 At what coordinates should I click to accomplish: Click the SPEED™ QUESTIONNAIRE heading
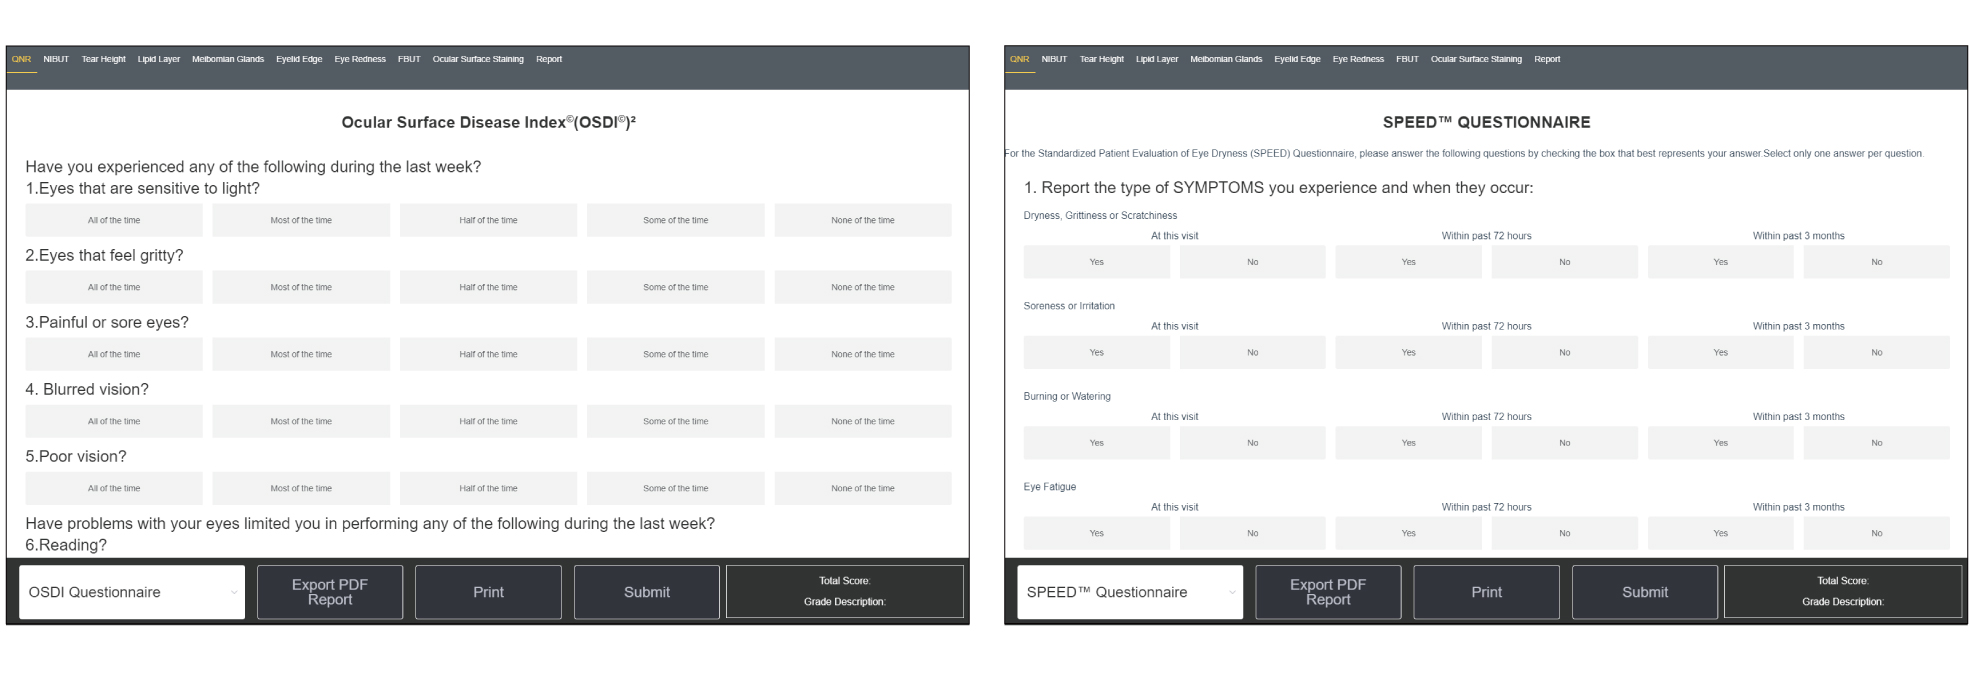click(1486, 122)
